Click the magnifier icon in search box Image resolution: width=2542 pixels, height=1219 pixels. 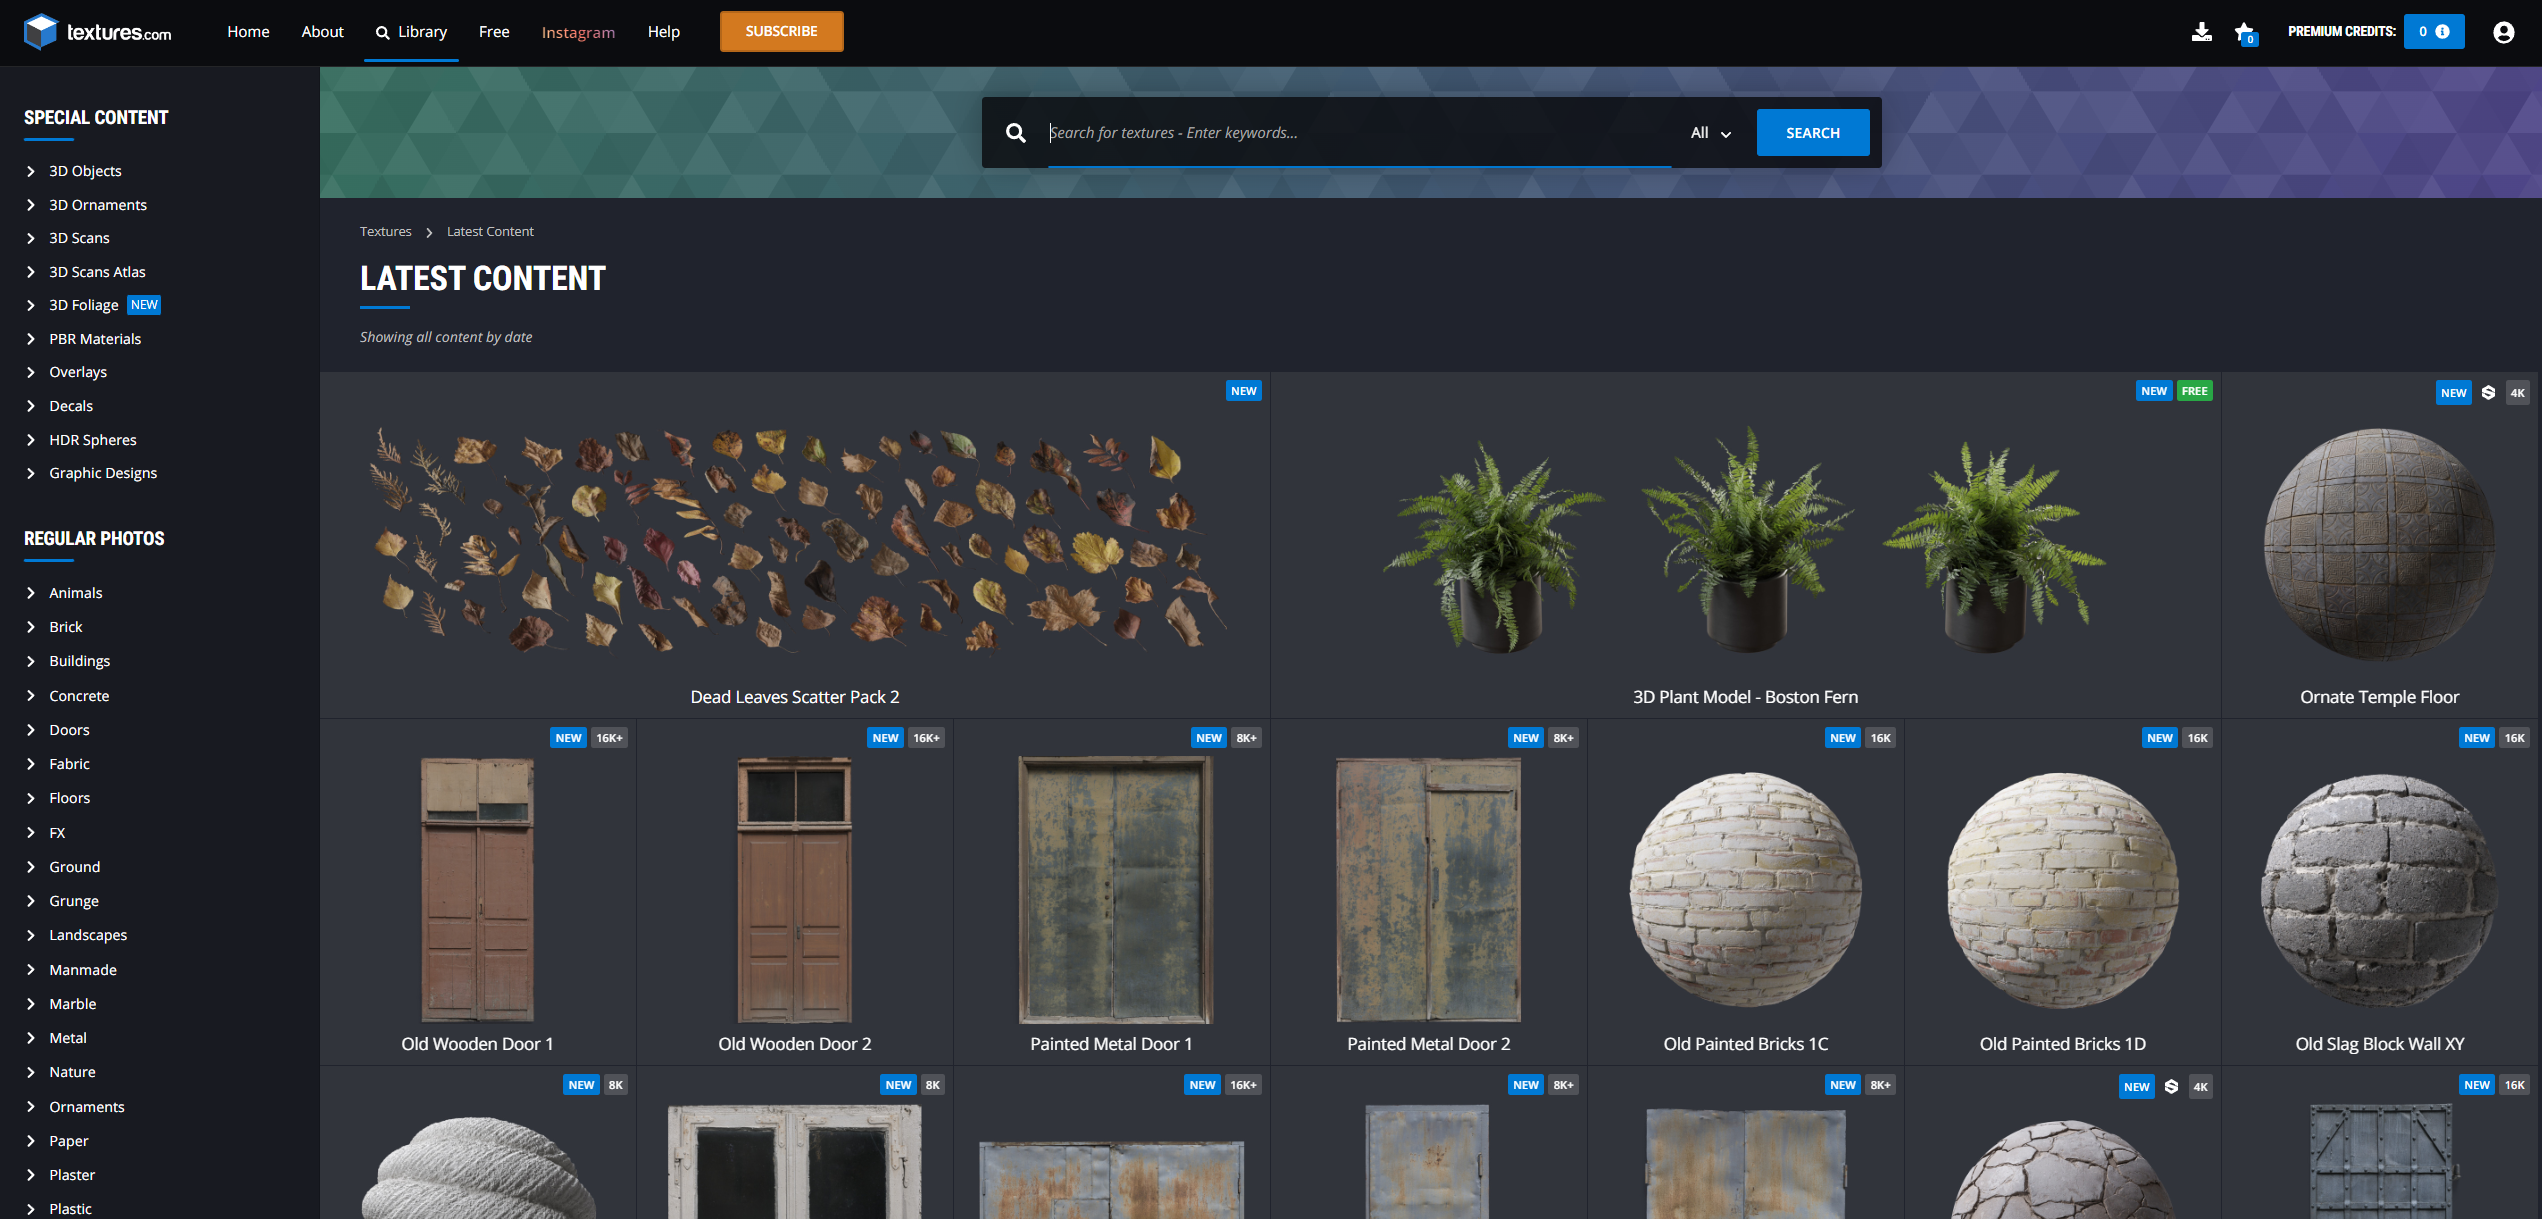(1016, 132)
